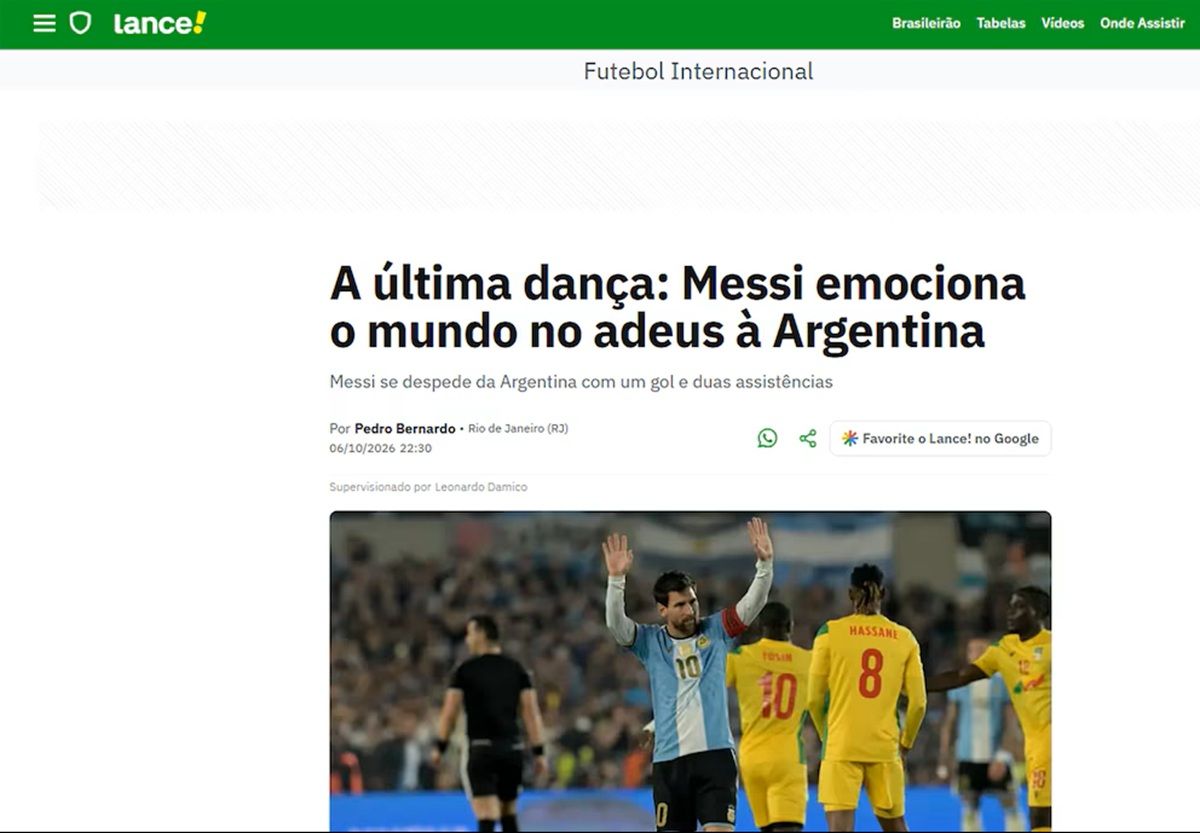Open the Tabelas menu item
Image resolution: width=1200 pixels, height=833 pixels.
coord(1001,23)
